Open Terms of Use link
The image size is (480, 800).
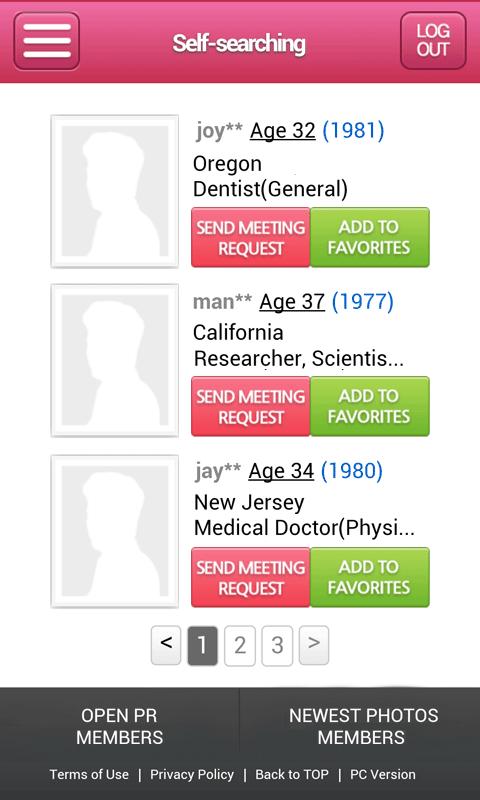click(89, 774)
